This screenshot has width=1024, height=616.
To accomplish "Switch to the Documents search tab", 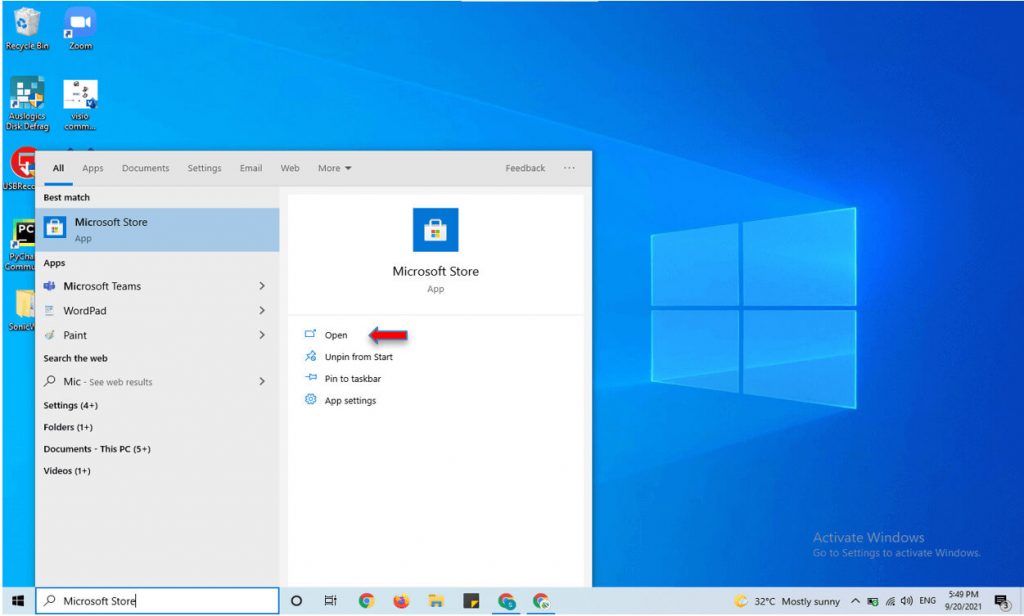I will click(x=145, y=168).
